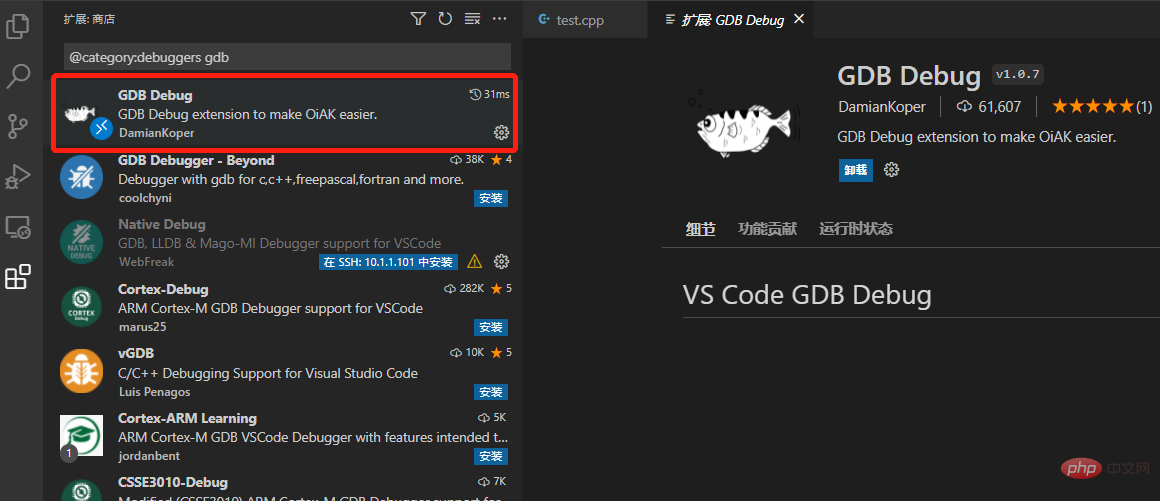Image resolution: width=1160 pixels, height=501 pixels.
Task: Open the extensions view more actions menu
Action: coord(500,19)
